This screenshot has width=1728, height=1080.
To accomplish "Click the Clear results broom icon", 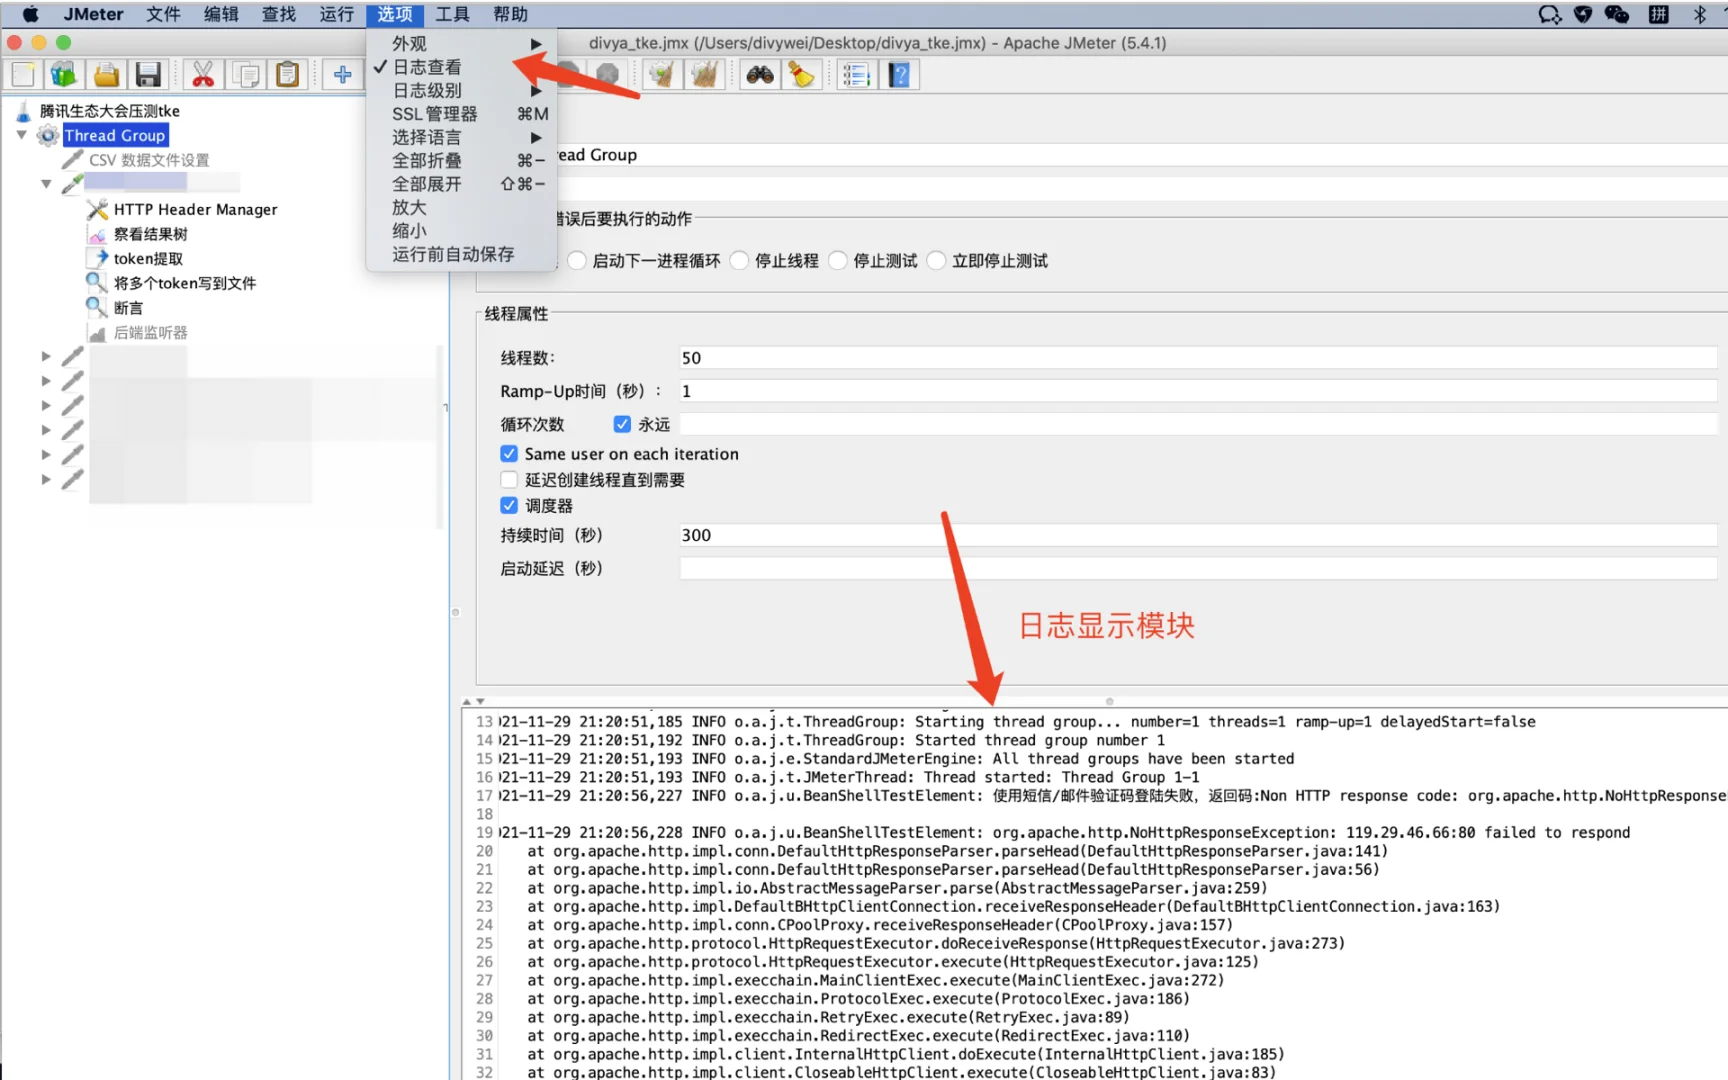I will [662, 75].
